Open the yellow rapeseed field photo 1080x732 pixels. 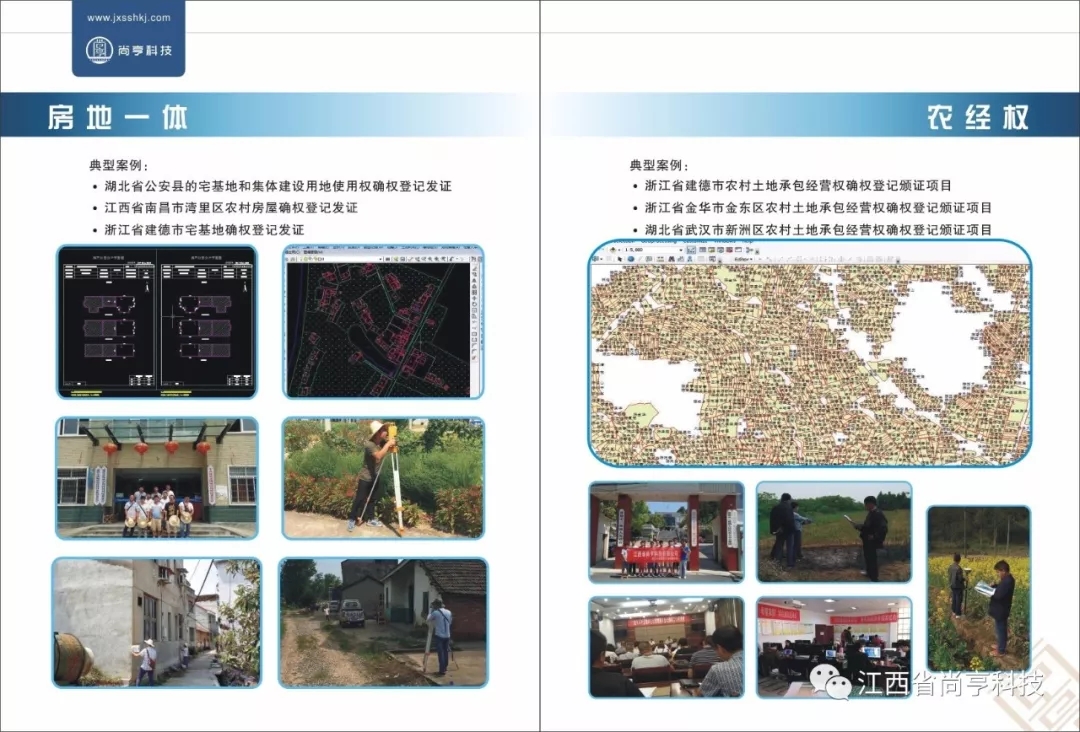pyautogui.click(x=978, y=588)
